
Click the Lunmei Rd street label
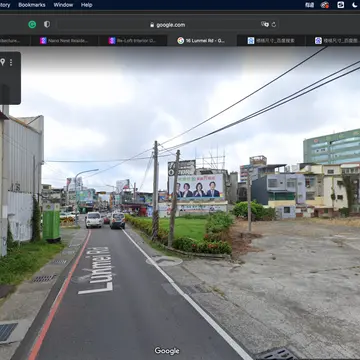click(96, 270)
